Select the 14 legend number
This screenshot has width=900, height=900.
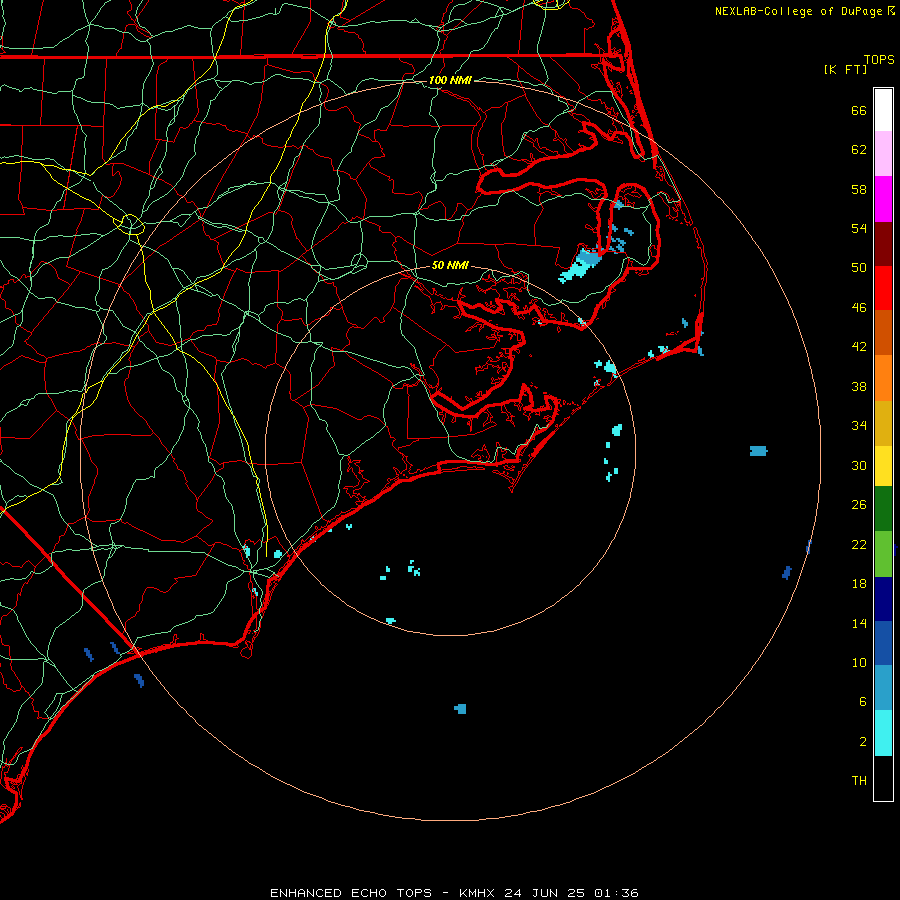tap(859, 623)
